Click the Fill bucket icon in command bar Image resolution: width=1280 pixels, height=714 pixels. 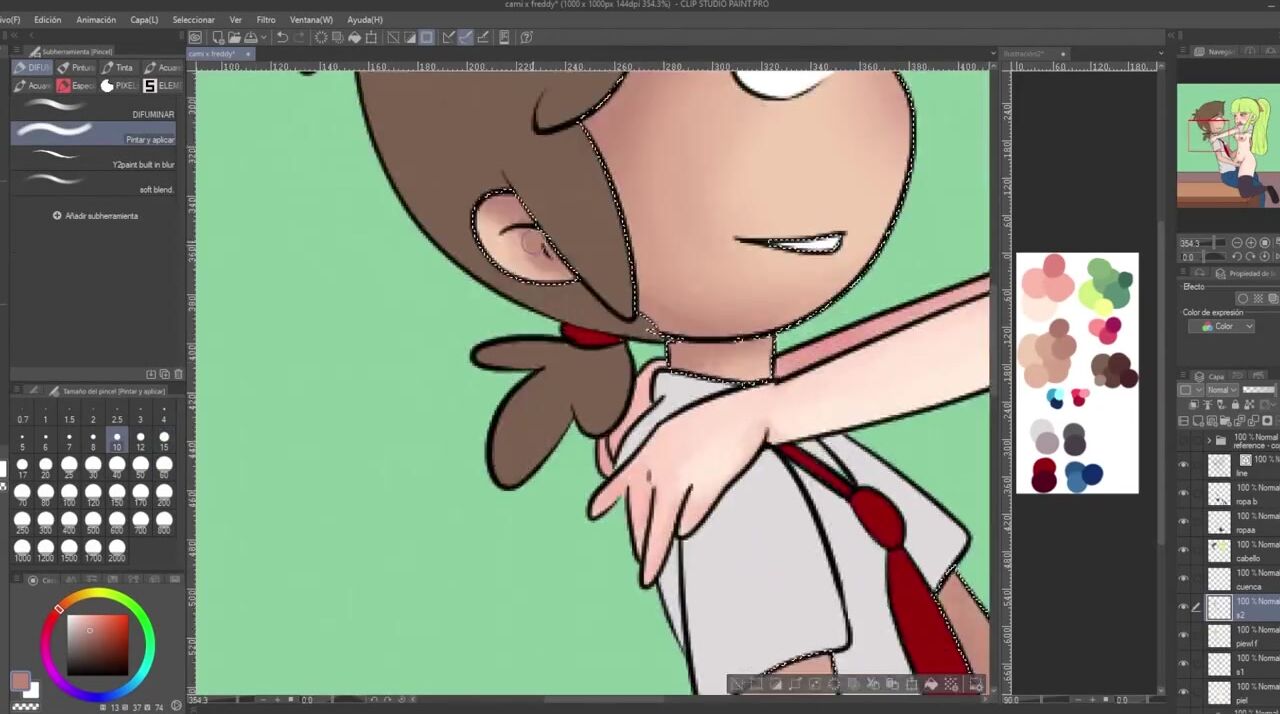coord(354,38)
